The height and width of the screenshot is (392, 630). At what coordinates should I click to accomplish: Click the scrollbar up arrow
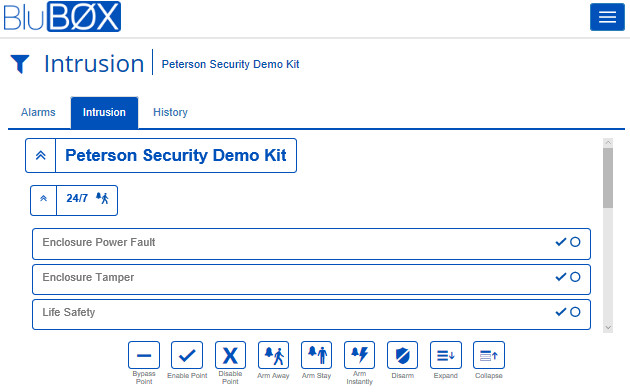point(608,143)
